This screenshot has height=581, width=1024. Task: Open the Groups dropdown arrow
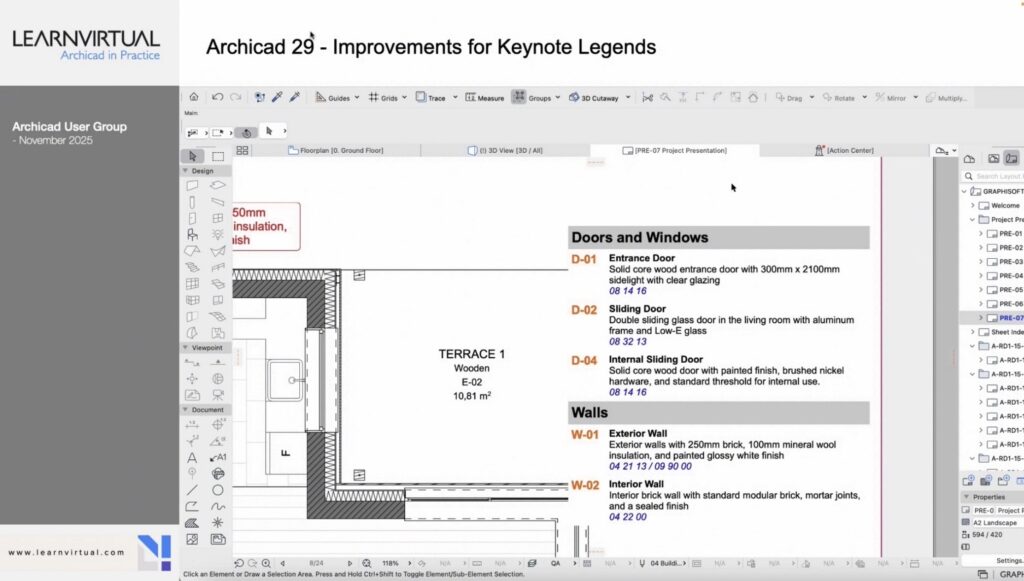(558, 97)
